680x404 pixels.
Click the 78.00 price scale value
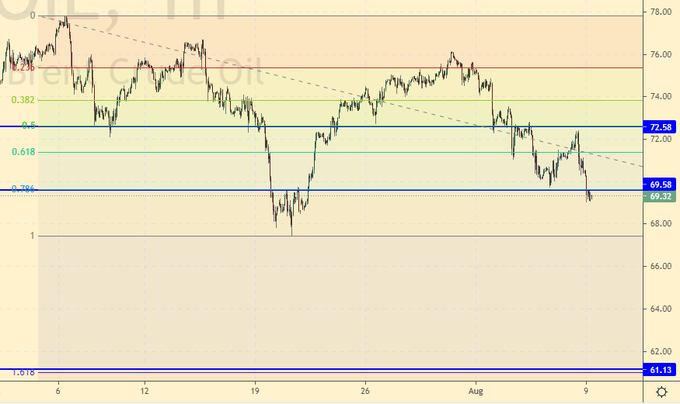(660, 12)
